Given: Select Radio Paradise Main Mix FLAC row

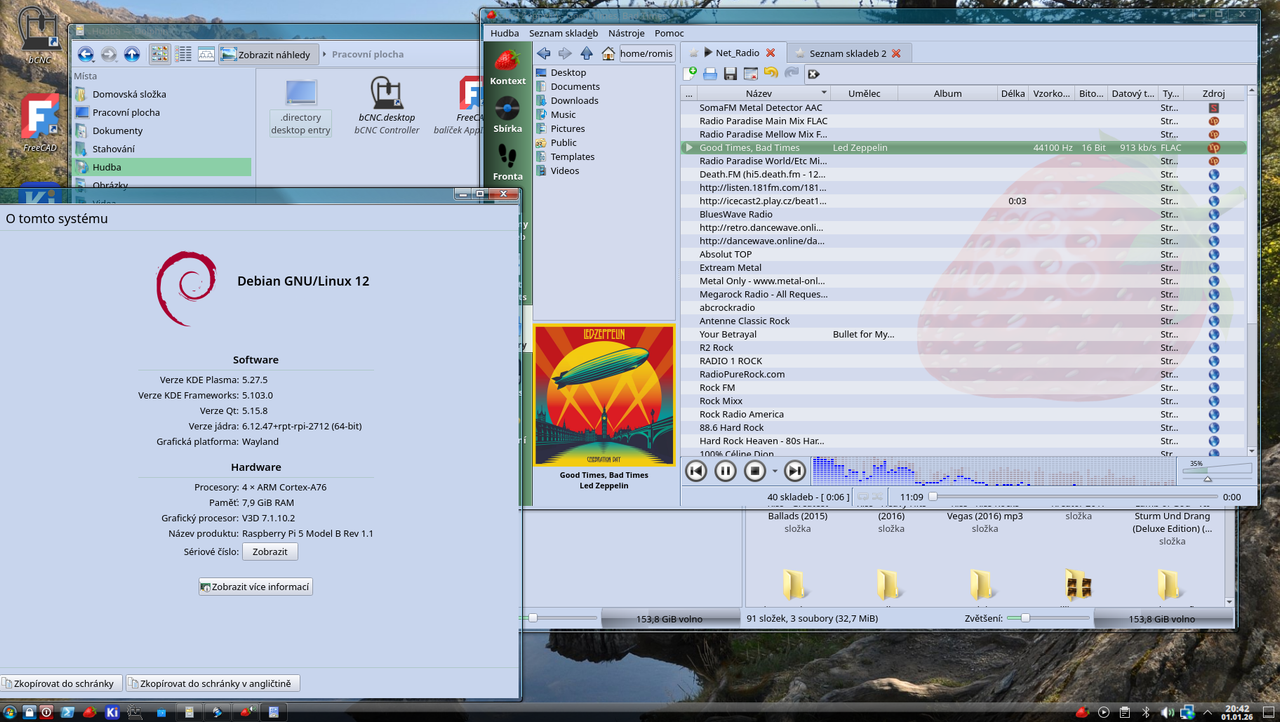Looking at the screenshot, I should 964,121.
